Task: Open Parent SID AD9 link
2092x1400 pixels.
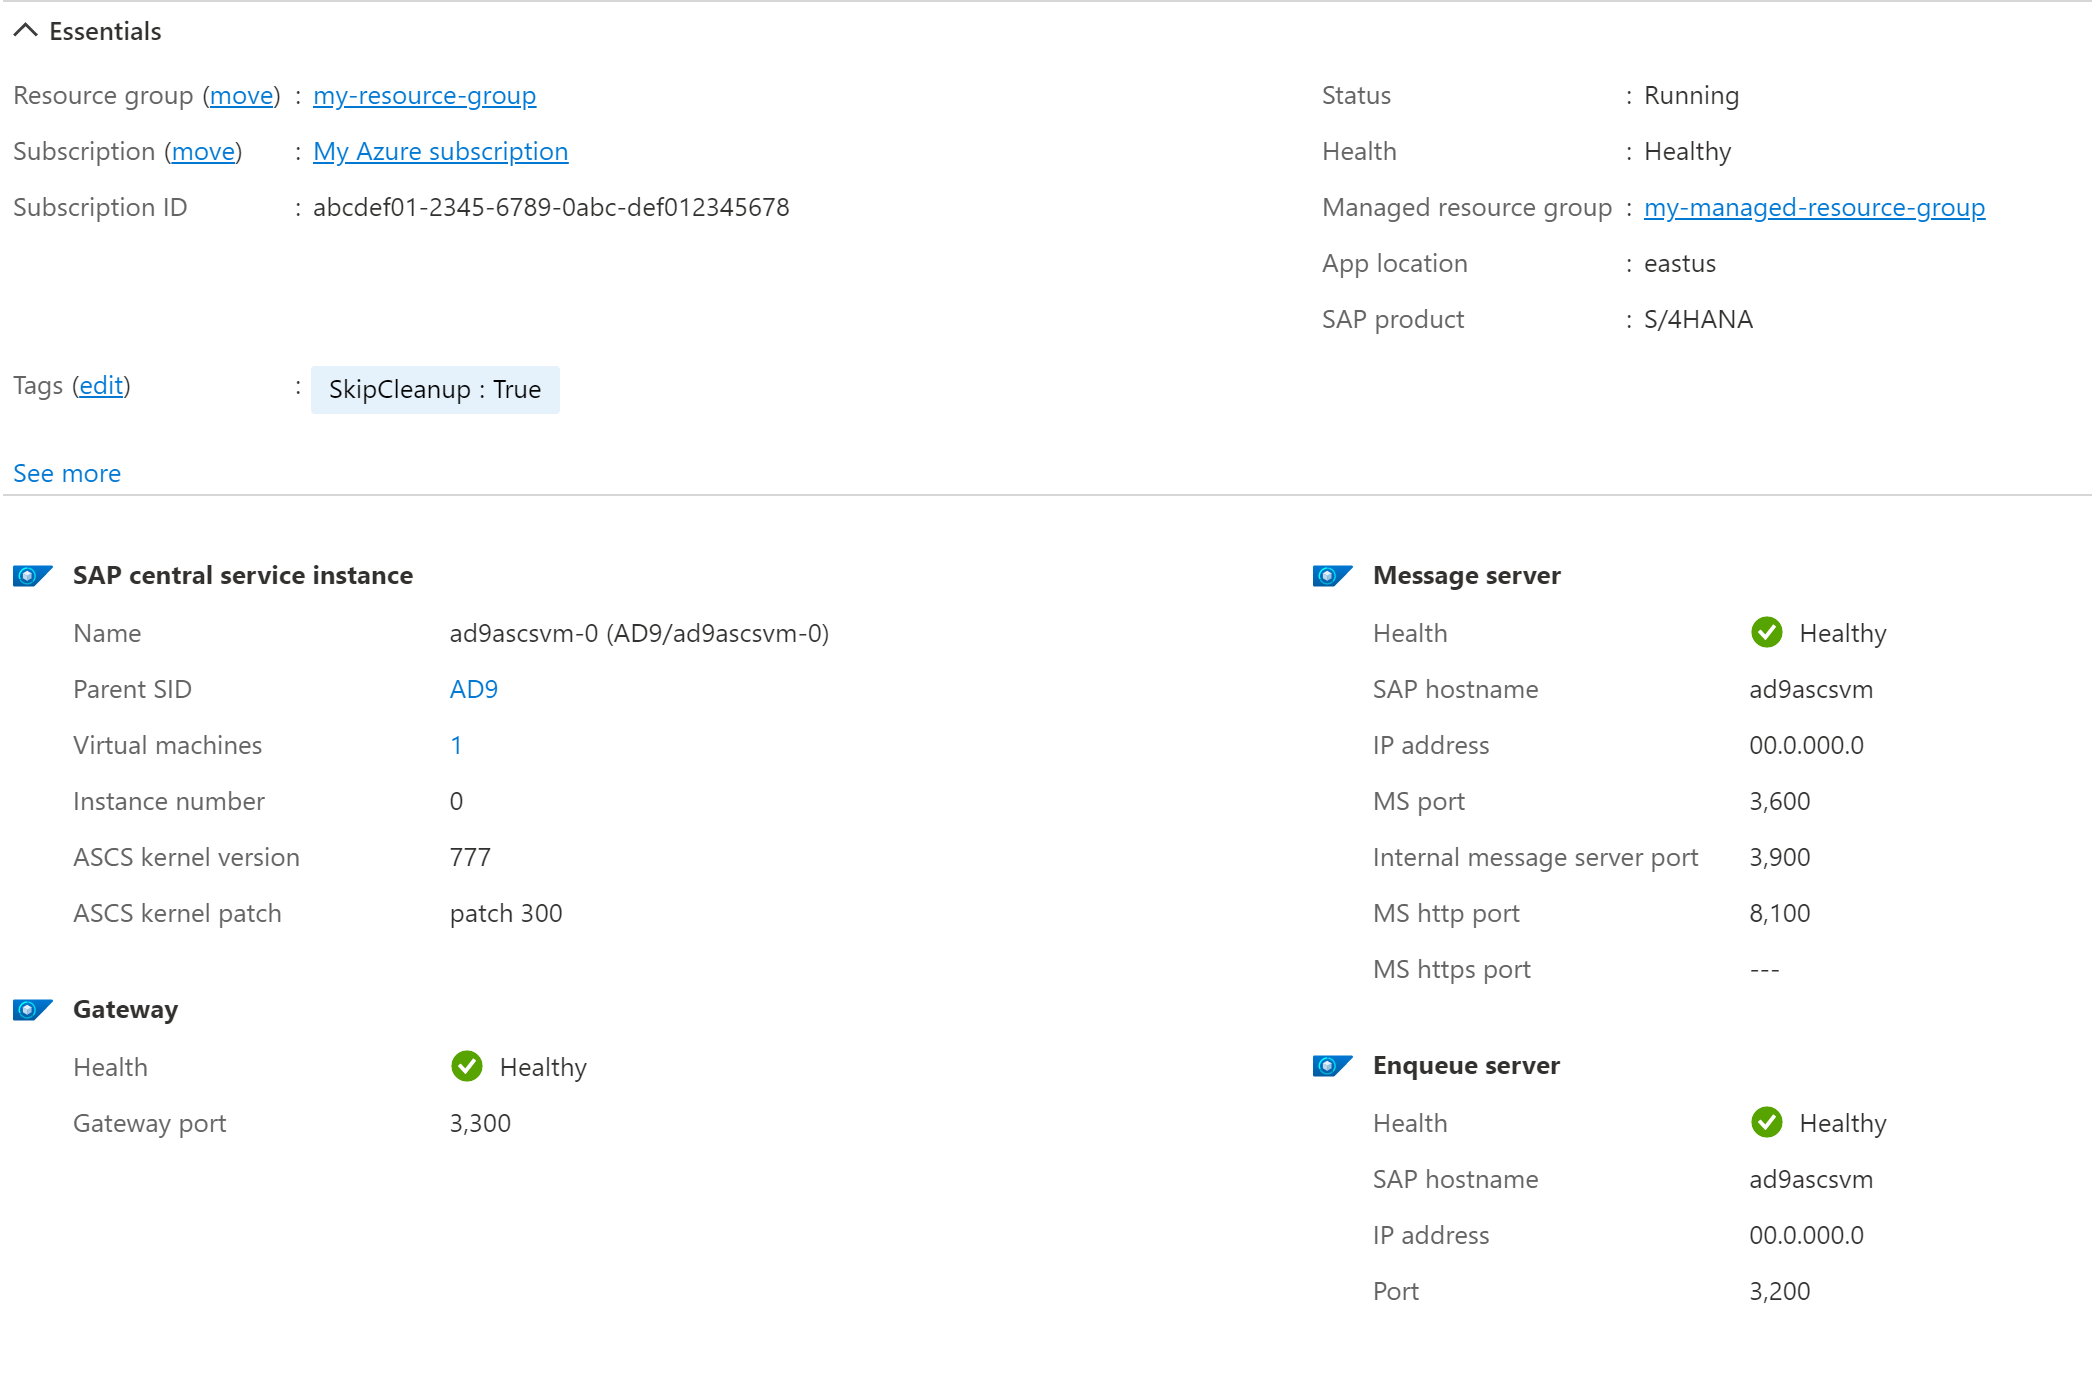Action: pos(472,688)
